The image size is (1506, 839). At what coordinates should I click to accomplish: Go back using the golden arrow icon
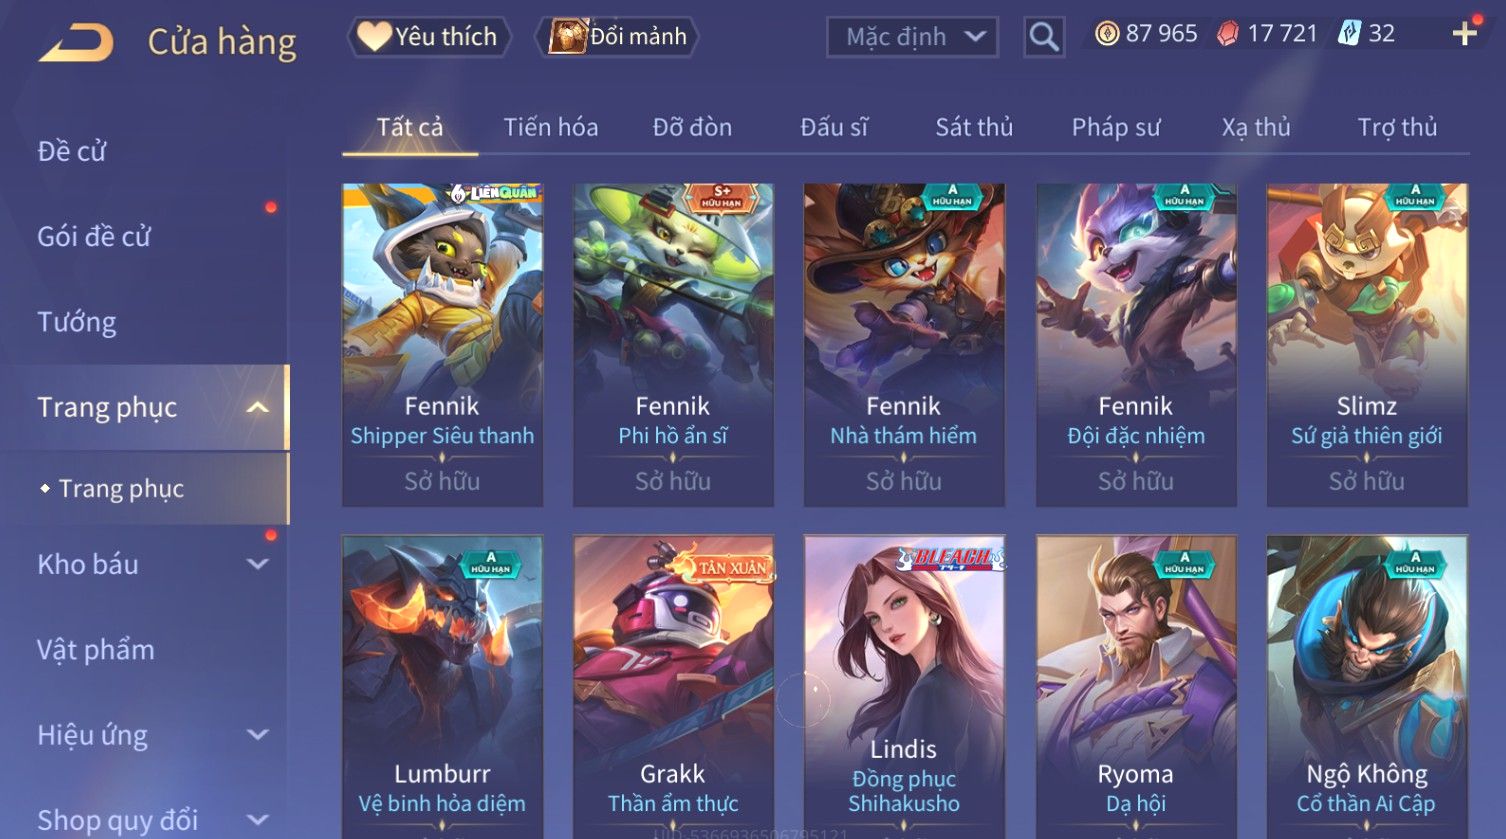pos(76,43)
